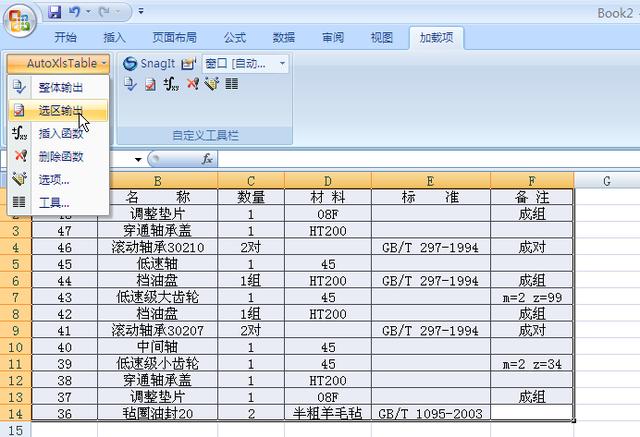Screen dimensions: 640x437
Task: Click the cell 低速轴
Action: click(x=158, y=264)
